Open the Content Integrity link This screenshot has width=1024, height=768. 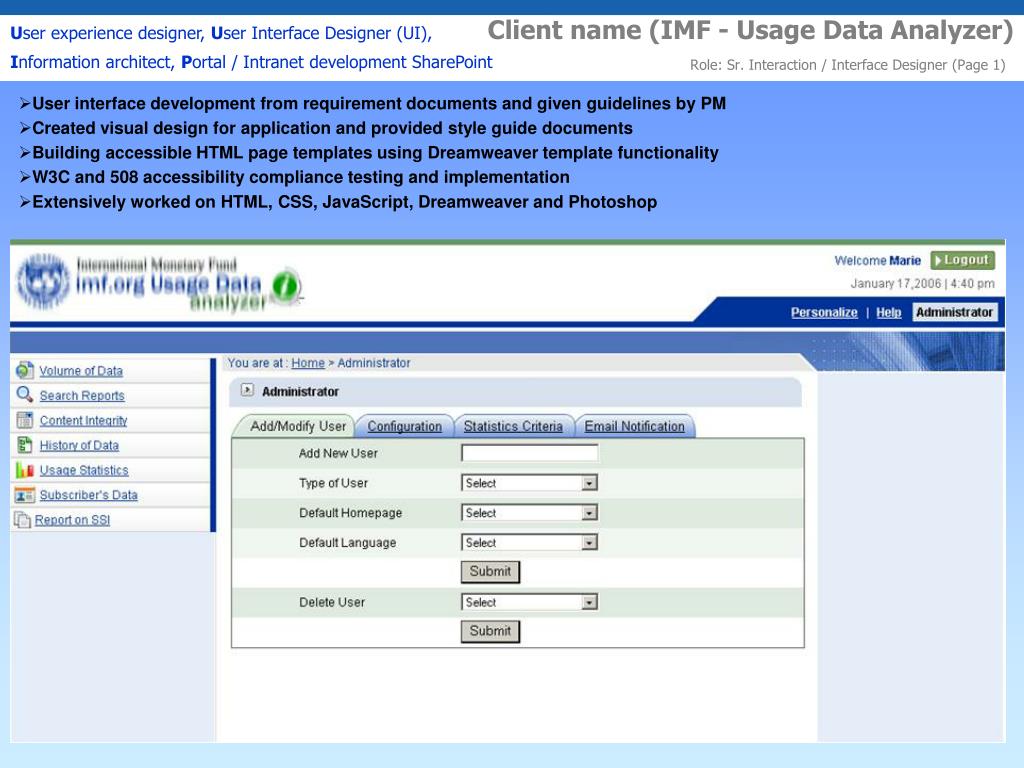pyautogui.click(x=83, y=421)
